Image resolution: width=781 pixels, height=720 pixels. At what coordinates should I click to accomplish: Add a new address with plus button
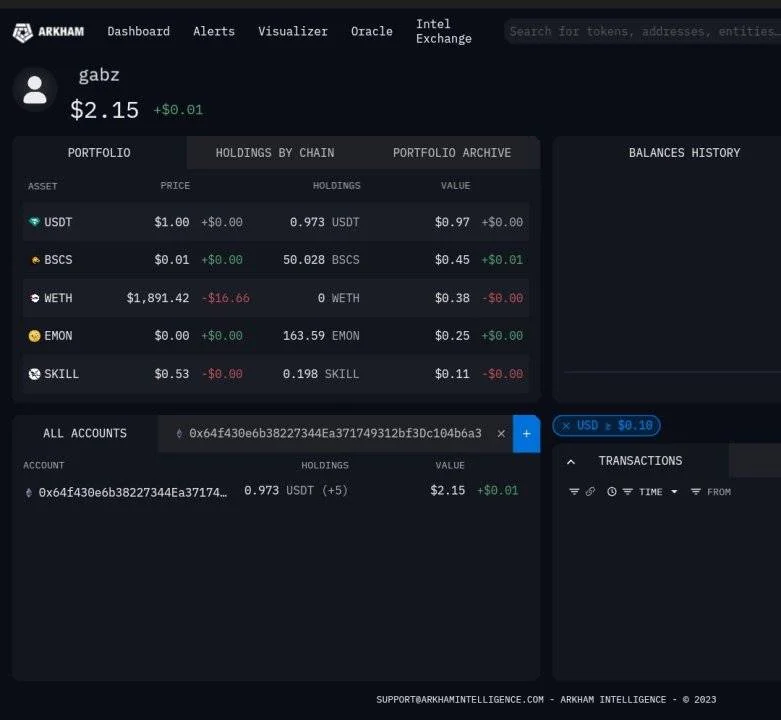point(526,434)
